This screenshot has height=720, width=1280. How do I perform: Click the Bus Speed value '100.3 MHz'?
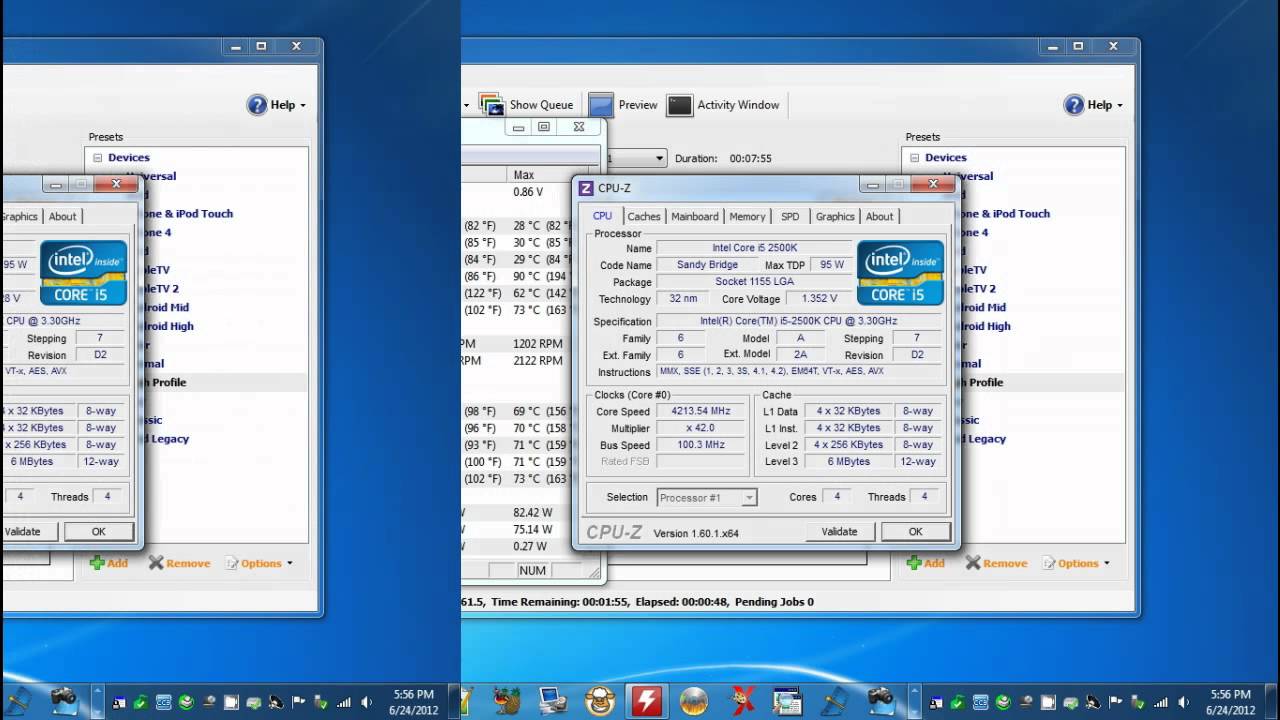tap(699, 446)
